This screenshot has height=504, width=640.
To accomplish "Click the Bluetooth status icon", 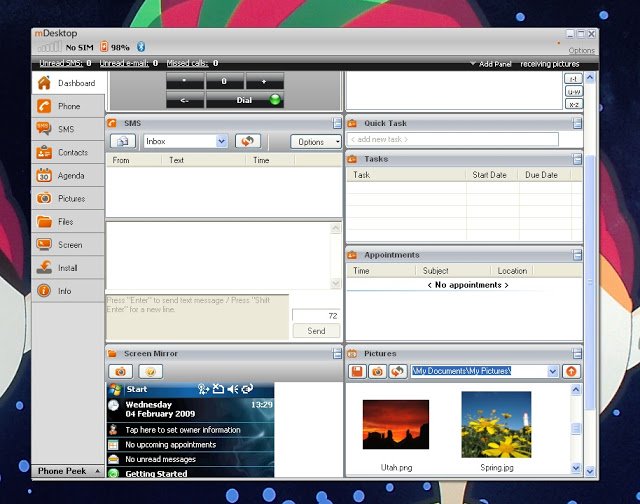I will click(141, 47).
